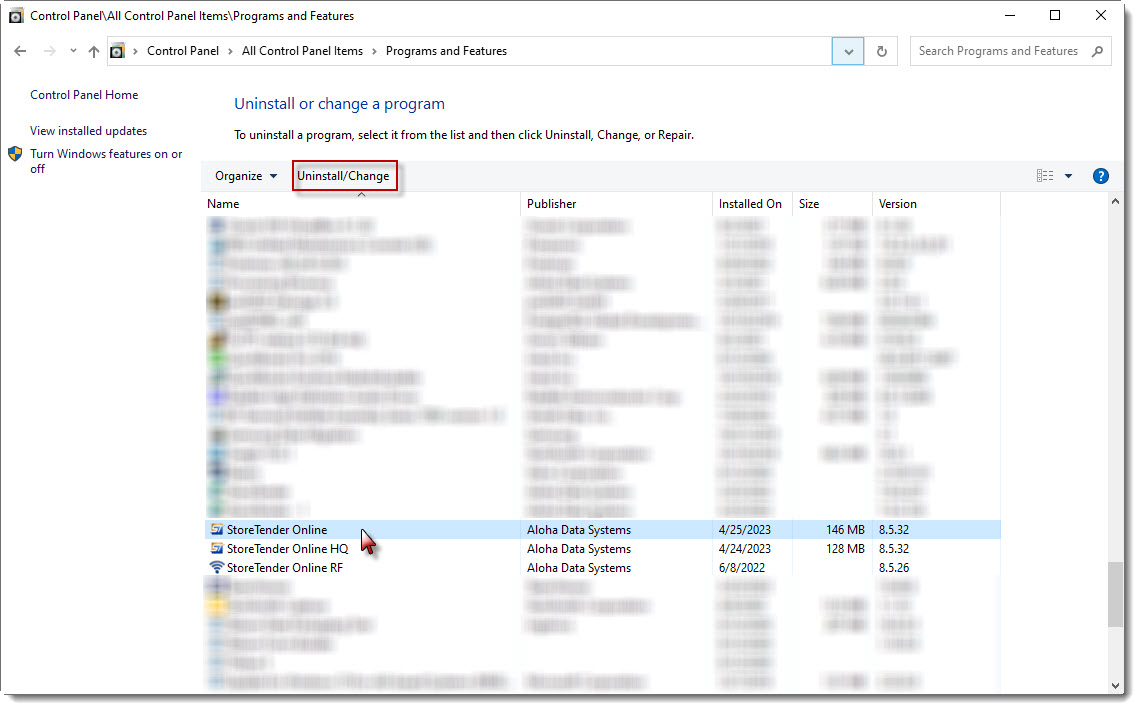Click the 6/8/2022 installed date cell
This screenshot has height=710, width=1140.
coord(742,568)
